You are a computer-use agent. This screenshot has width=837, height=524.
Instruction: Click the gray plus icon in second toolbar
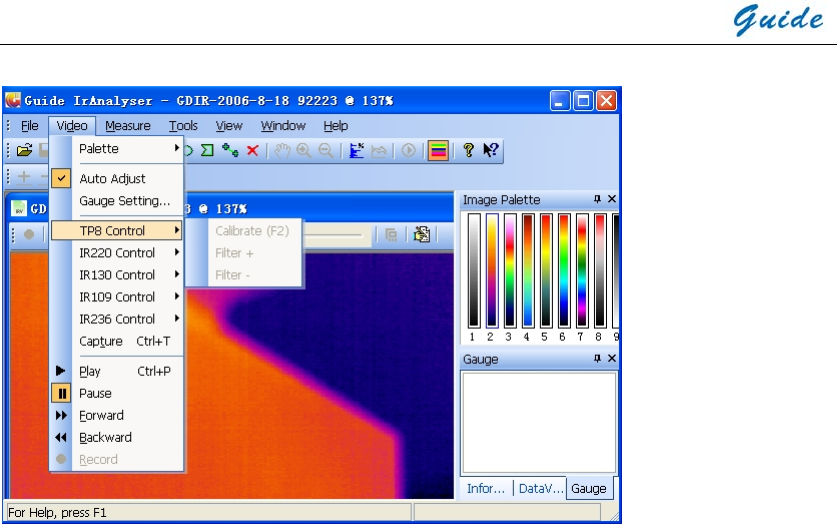click(24, 176)
